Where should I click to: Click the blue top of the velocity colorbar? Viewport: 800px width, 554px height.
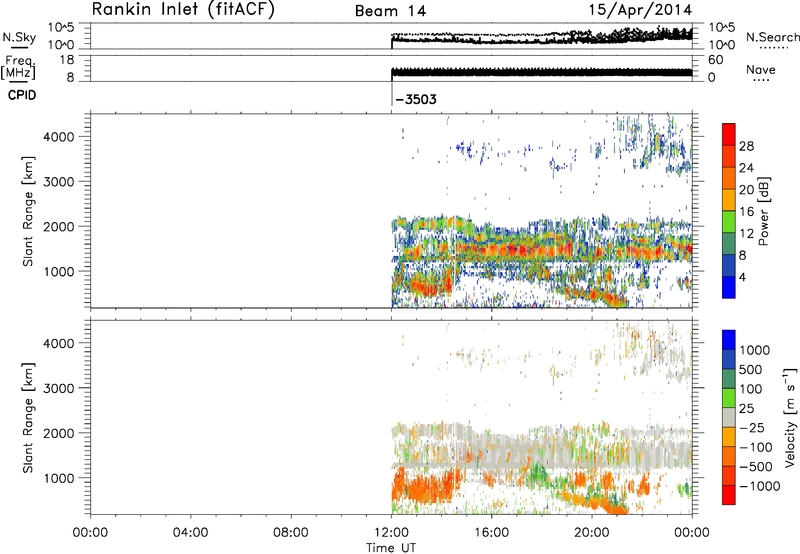coord(729,340)
